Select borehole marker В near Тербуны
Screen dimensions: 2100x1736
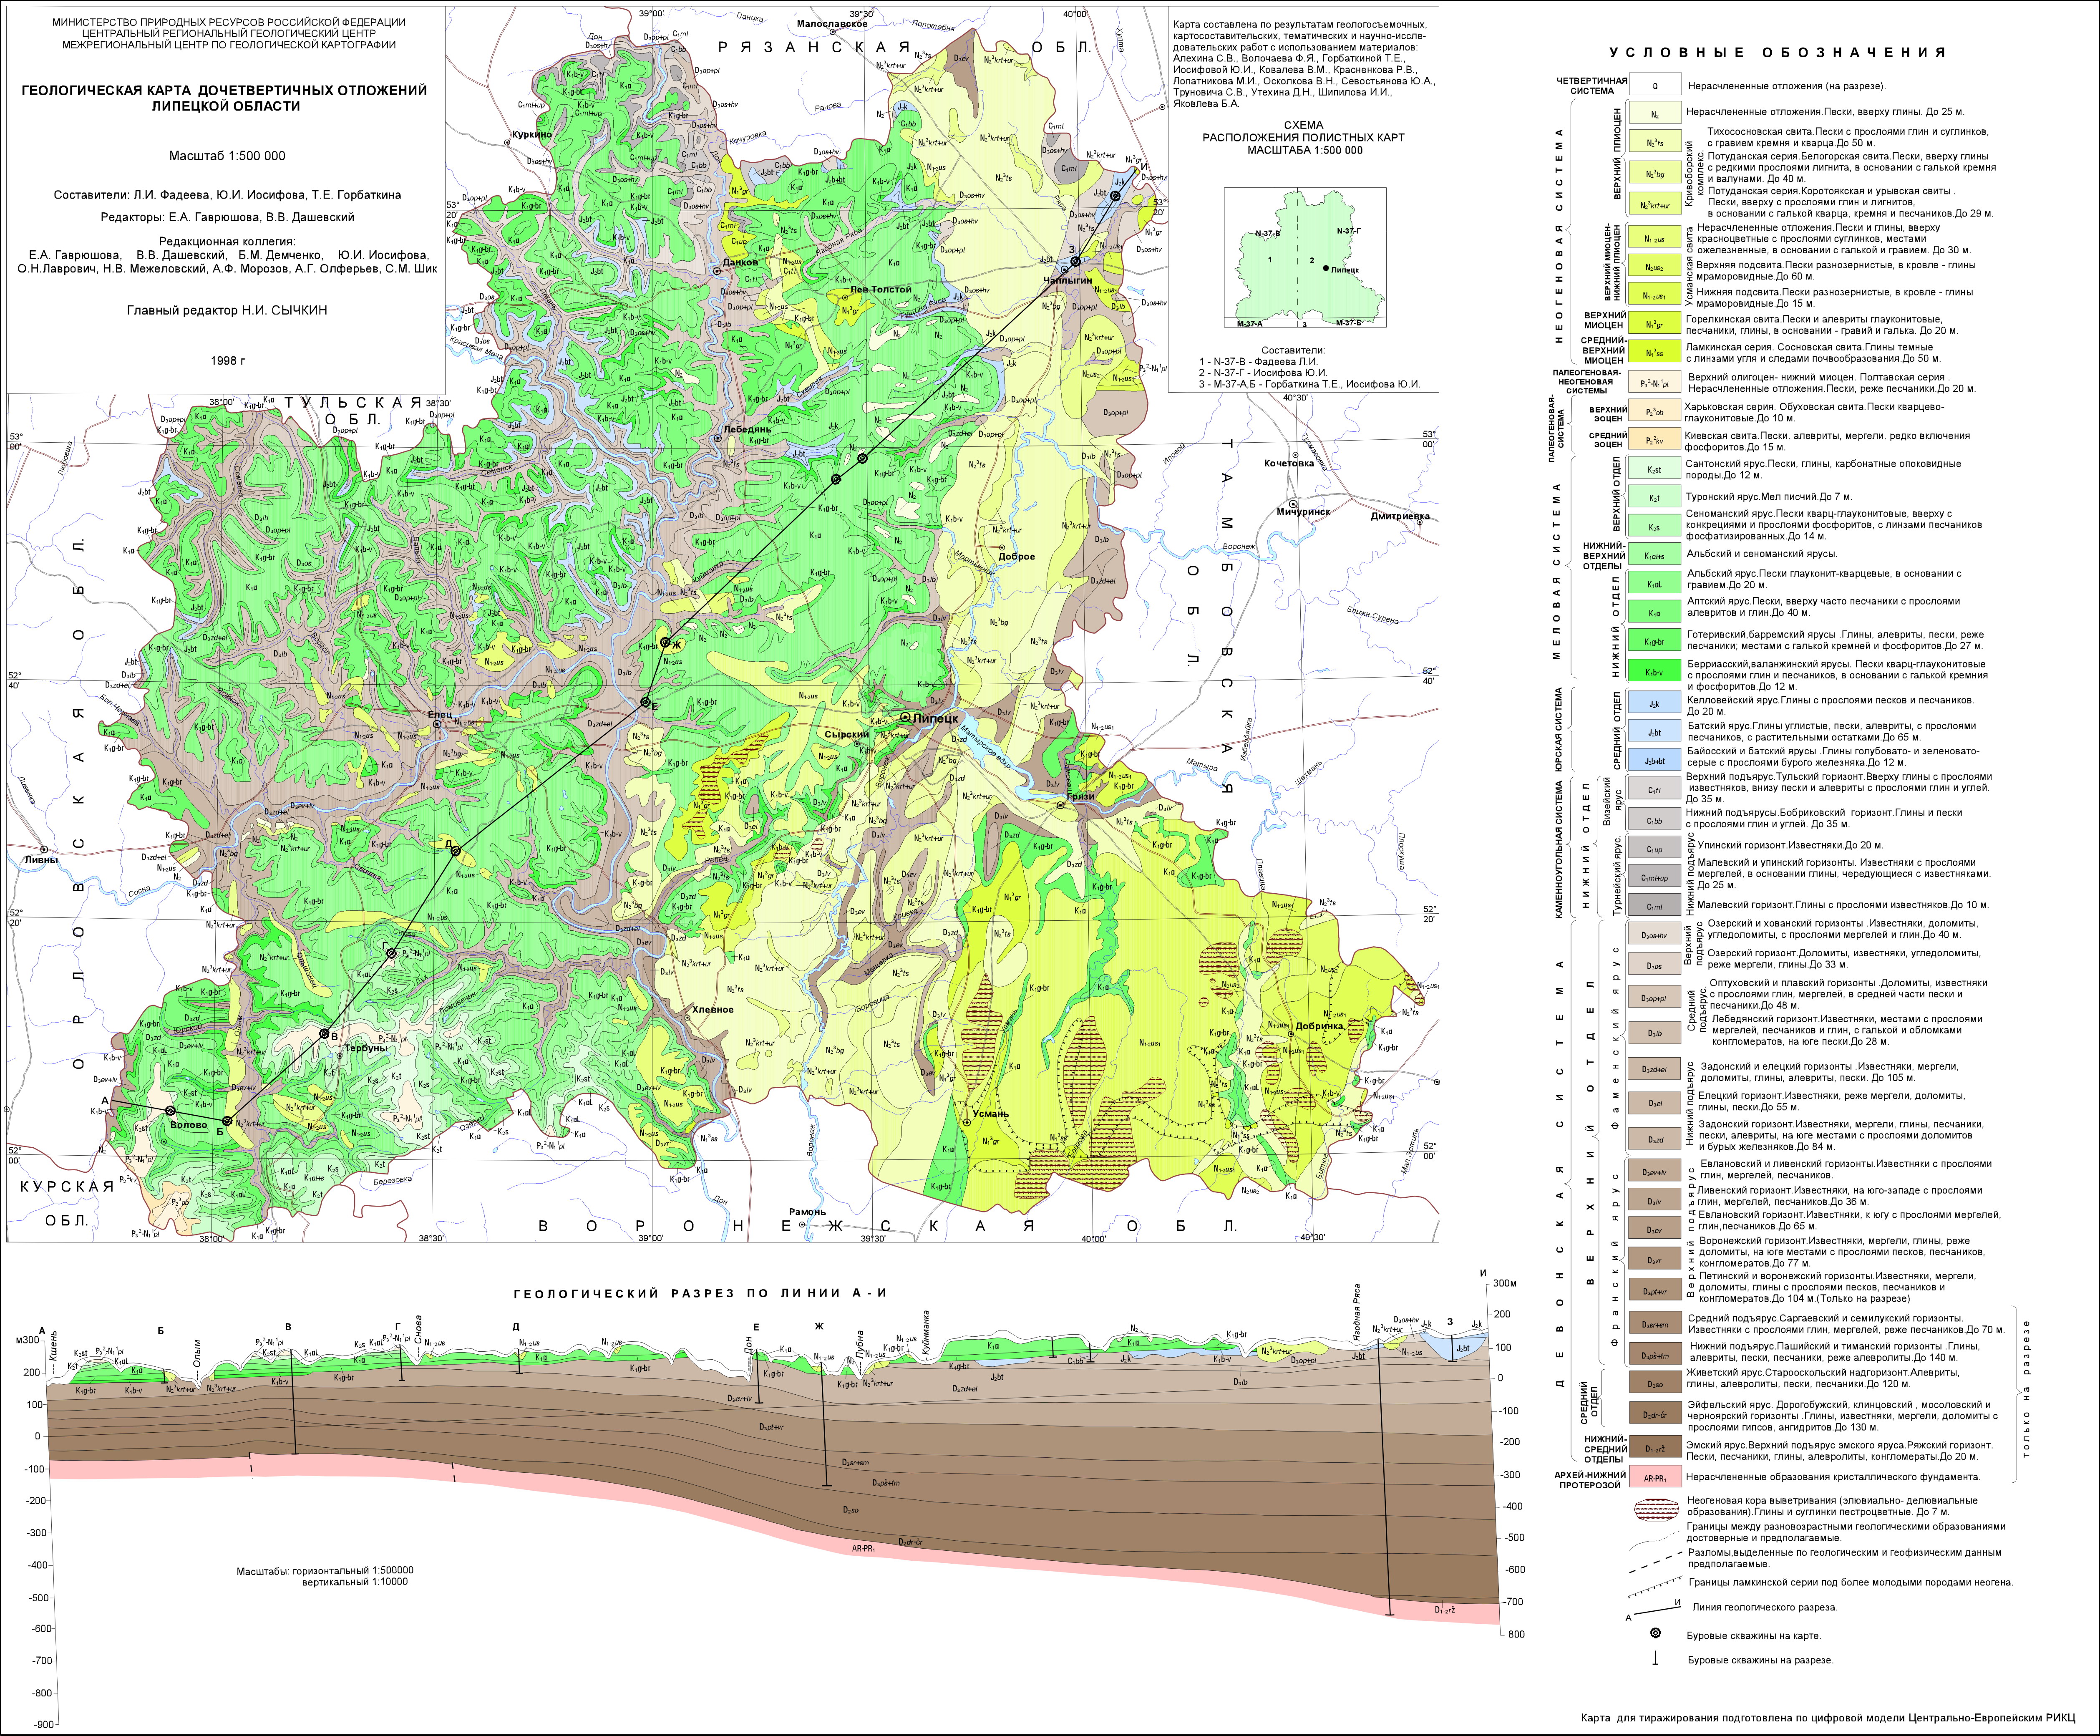tap(324, 1033)
